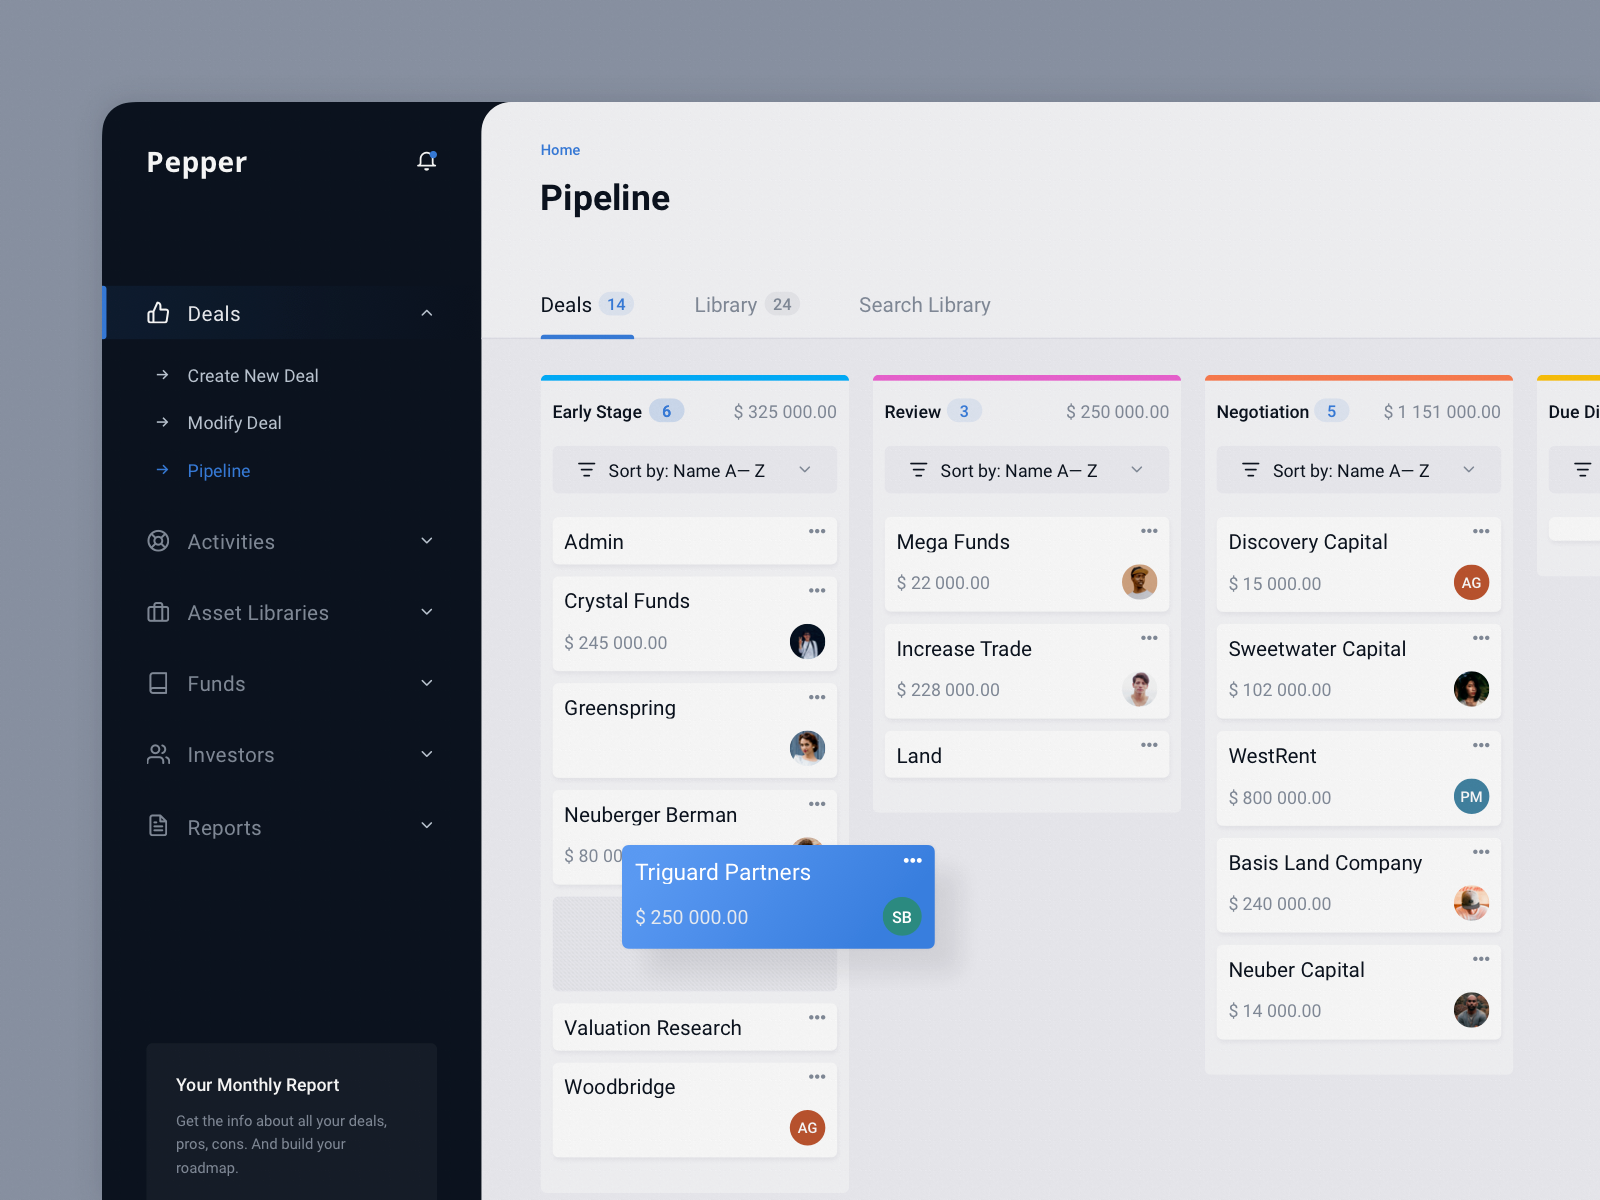Open more options on Greenspring card
Image resolution: width=1600 pixels, height=1200 pixels.
click(x=817, y=697)
